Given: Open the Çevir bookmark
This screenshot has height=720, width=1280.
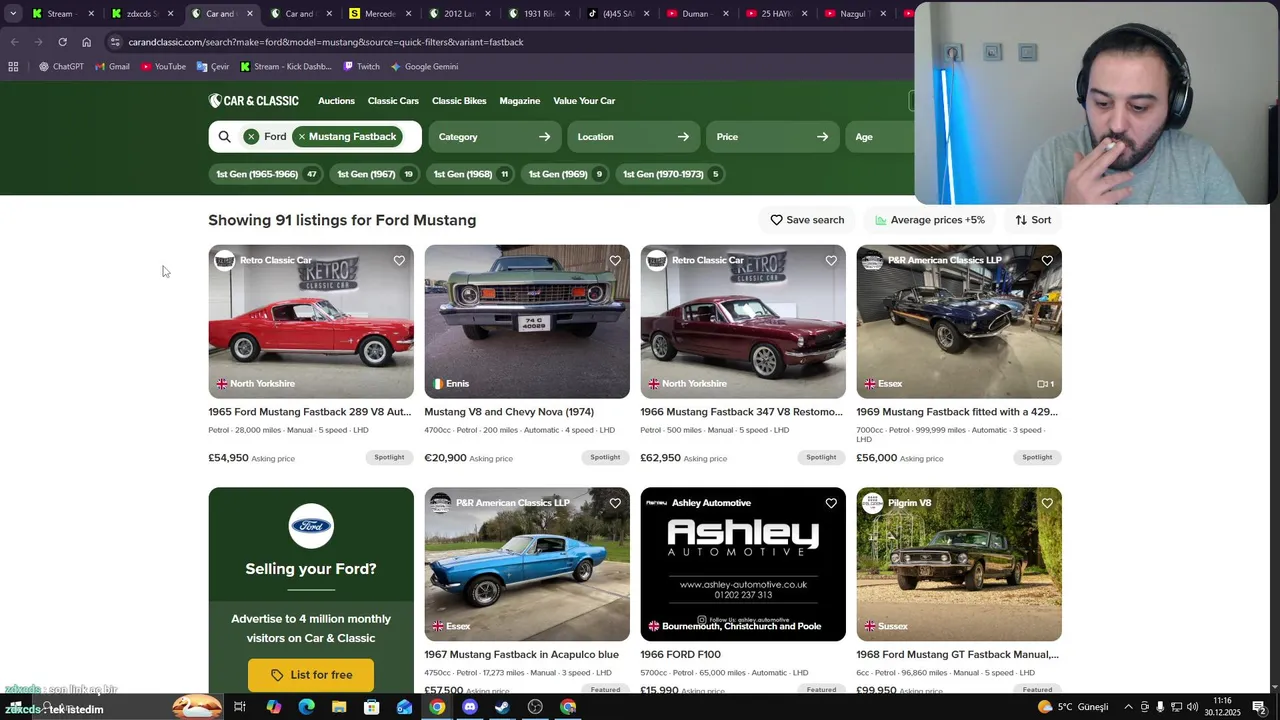Looking at the screenshot, I should (x=213, y=67).
